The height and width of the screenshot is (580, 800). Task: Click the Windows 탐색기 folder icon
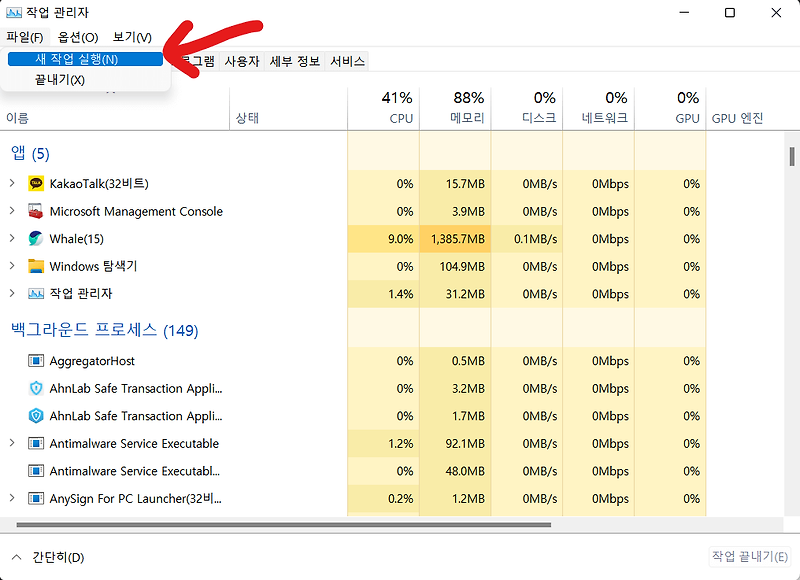pos(36,266)
